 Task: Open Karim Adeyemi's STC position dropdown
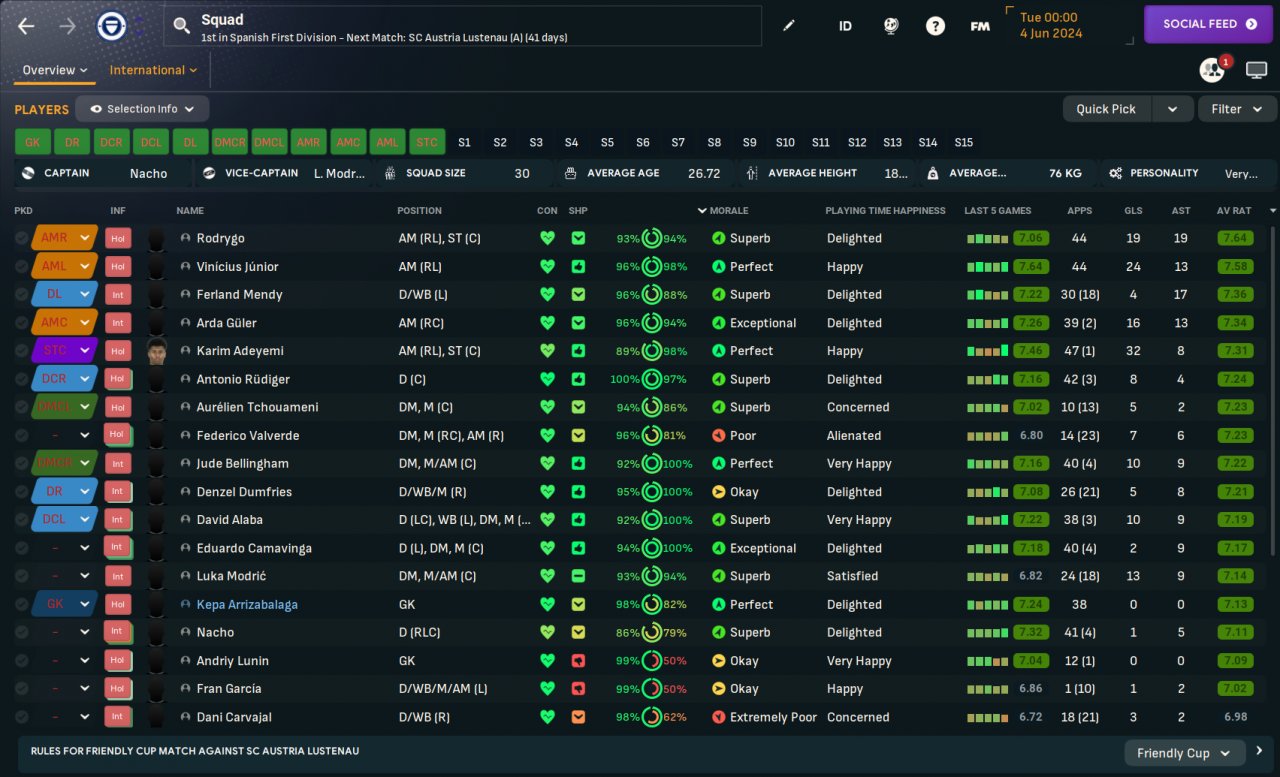point(64,351)
